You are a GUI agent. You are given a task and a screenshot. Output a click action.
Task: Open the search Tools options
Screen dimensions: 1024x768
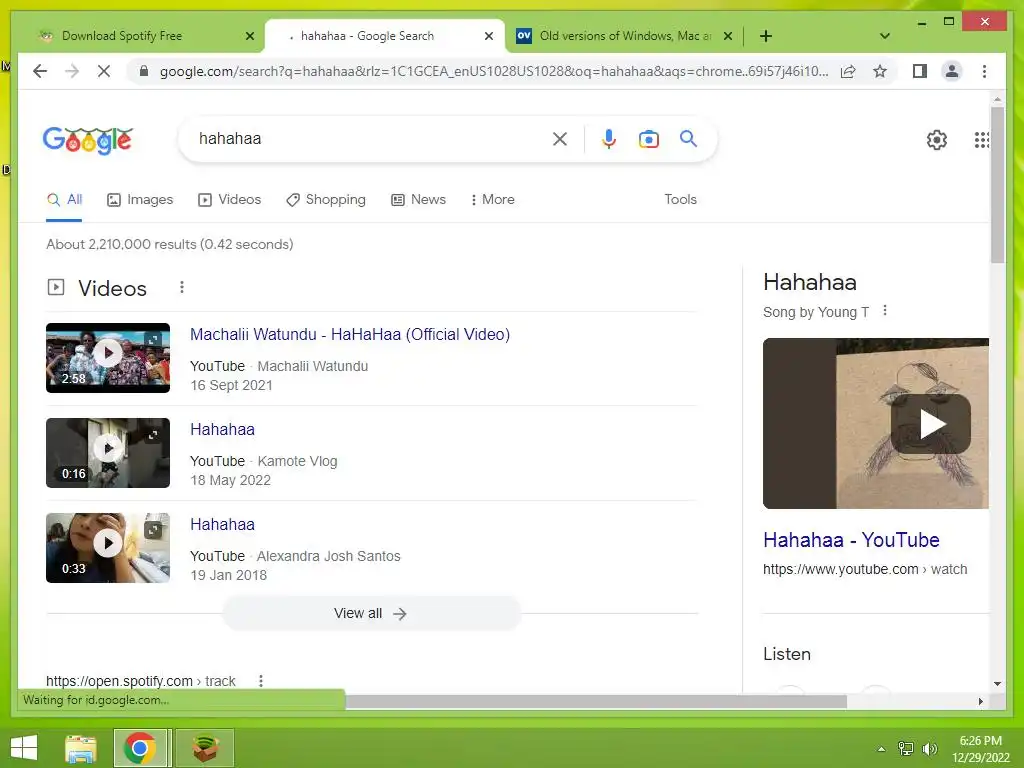pyautogui.click(x=680, y=200)
